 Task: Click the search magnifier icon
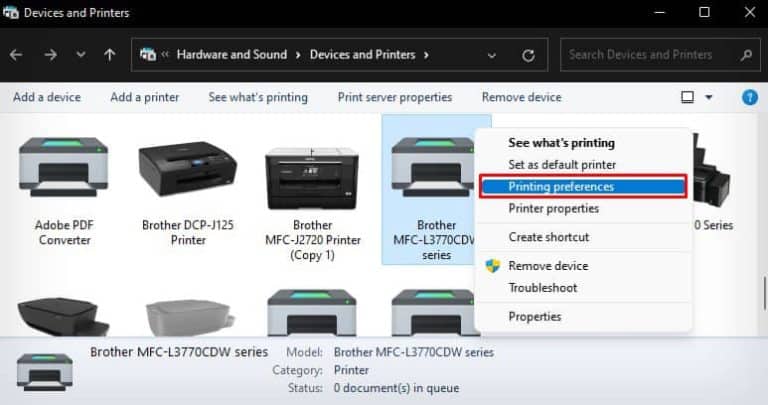point(745,55)
